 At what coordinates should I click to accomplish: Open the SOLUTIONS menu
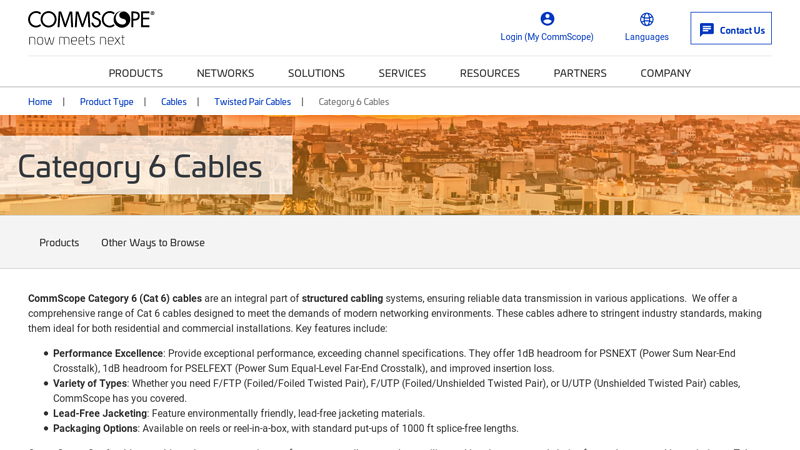(x=316, y=73)
